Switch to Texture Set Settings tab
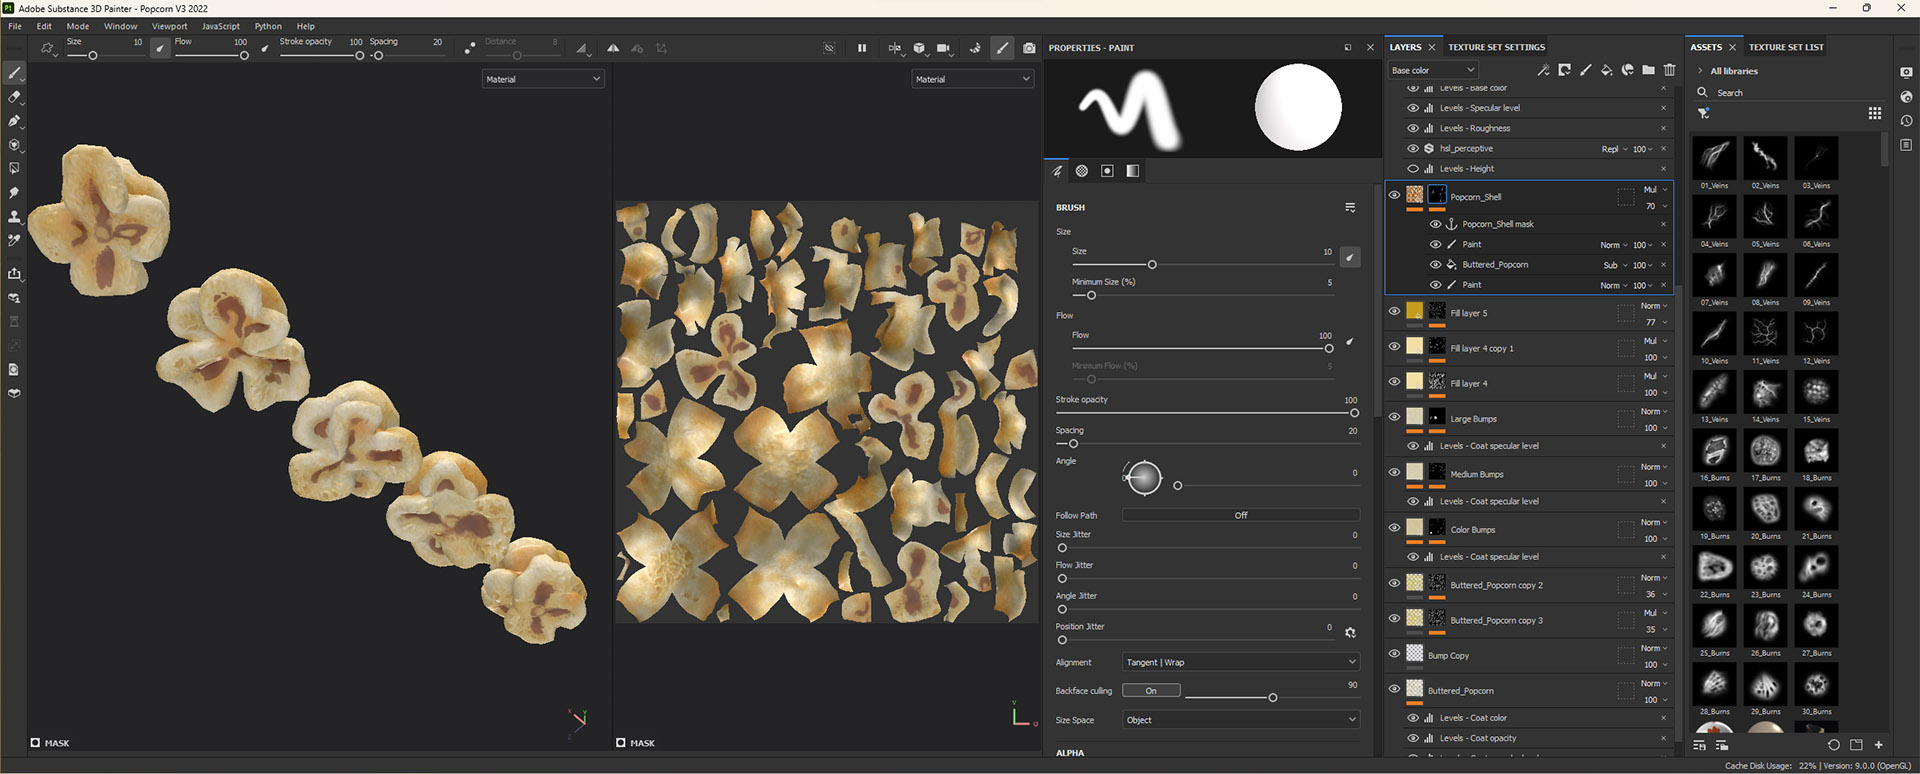The image size is (1920, 774). (1496, 47)
